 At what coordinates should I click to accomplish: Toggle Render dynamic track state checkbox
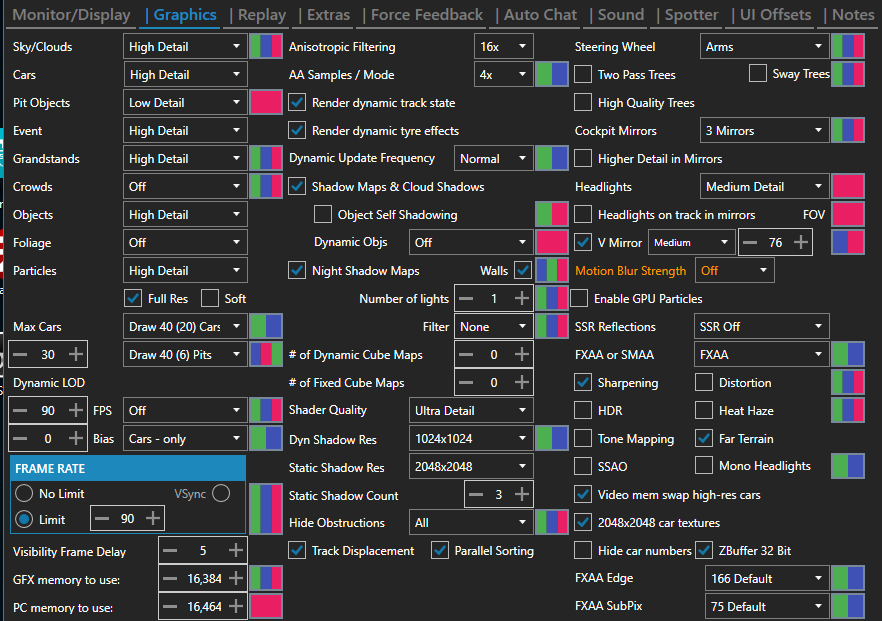(297, 102)
